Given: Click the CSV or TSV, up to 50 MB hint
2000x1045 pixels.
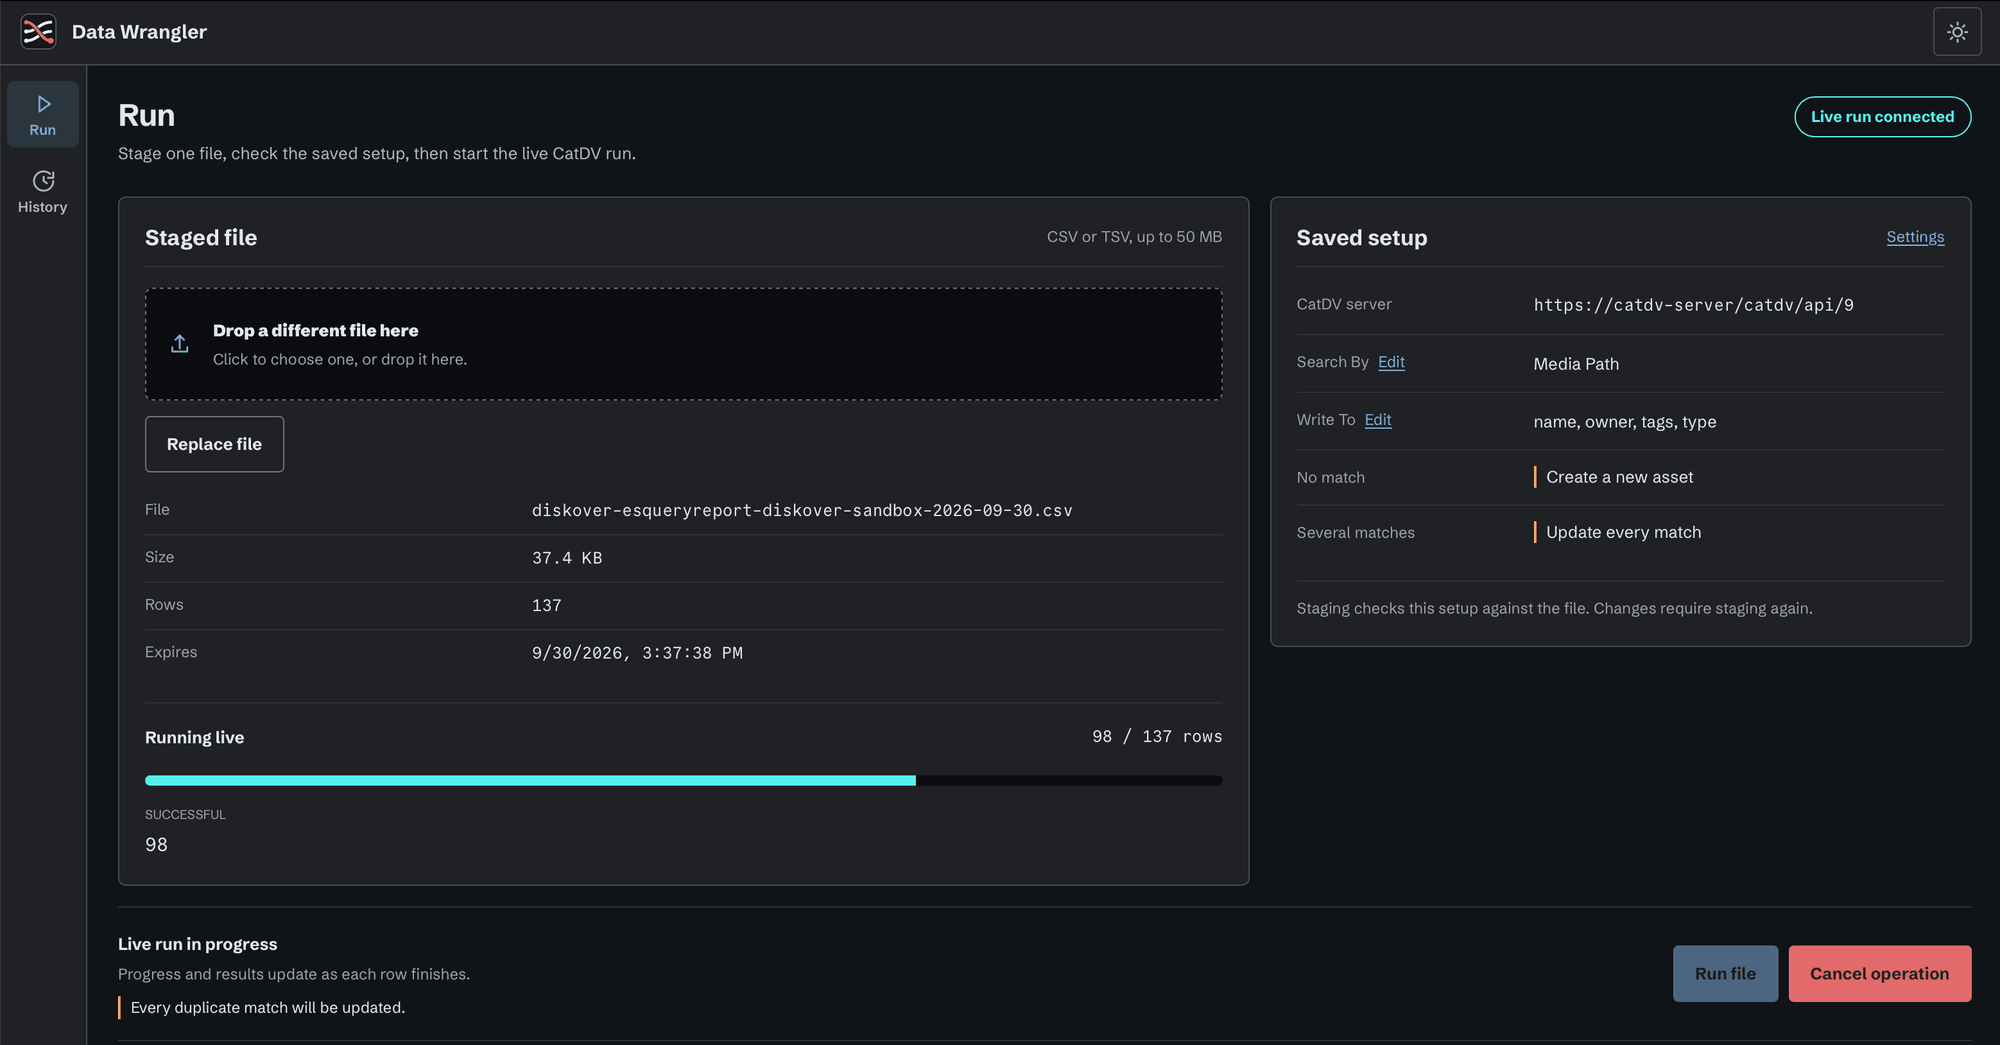Looking at the screenshot, I should point(1134,237).
